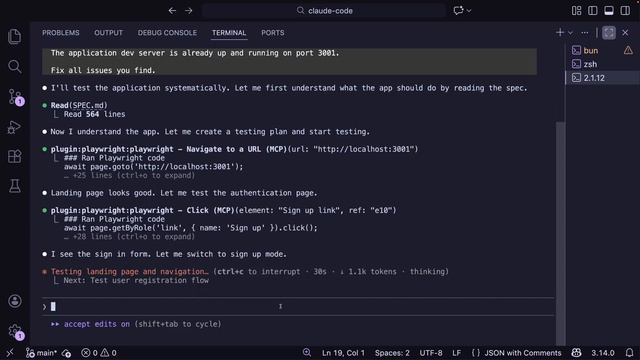Click the Navigate to a URL tool call line
This screenshot has height=360, width=640.
(234, 149)
